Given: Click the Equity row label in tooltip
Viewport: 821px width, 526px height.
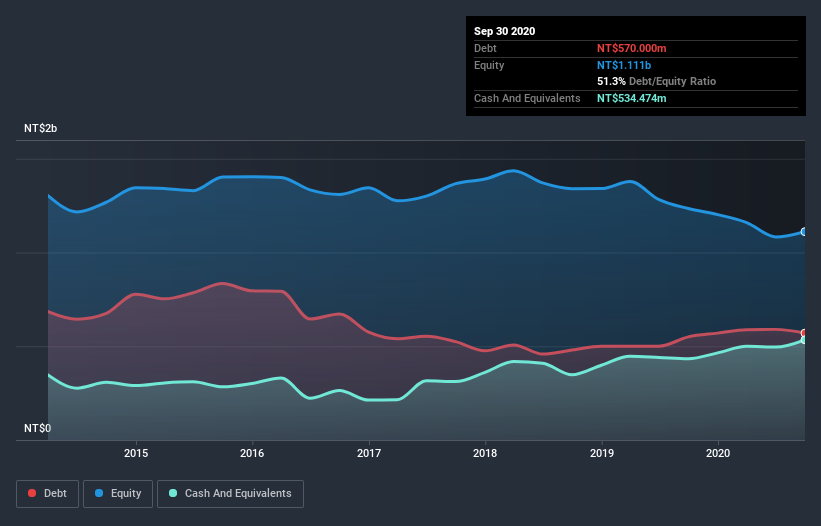Looking at the screenshot, I should coord(489,65).
